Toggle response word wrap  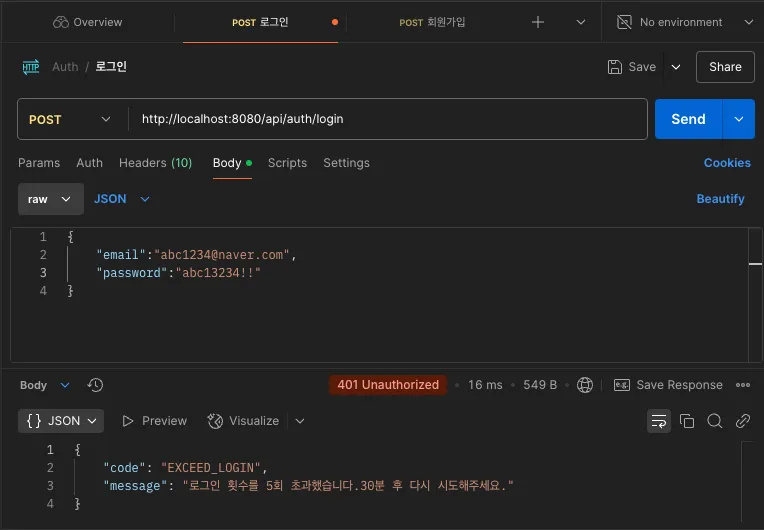pyautogui.click(x=659, y=421)
